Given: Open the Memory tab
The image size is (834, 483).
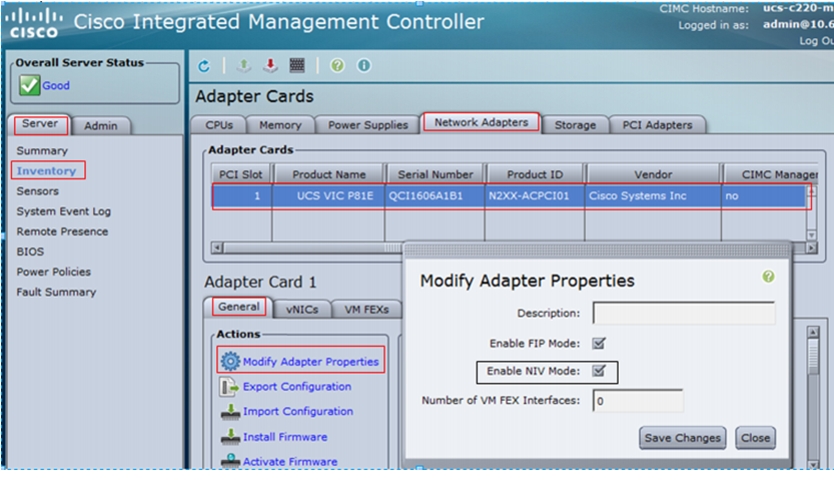Looking at the screenshot, I should pyautogui.click(x=280, y=125).
